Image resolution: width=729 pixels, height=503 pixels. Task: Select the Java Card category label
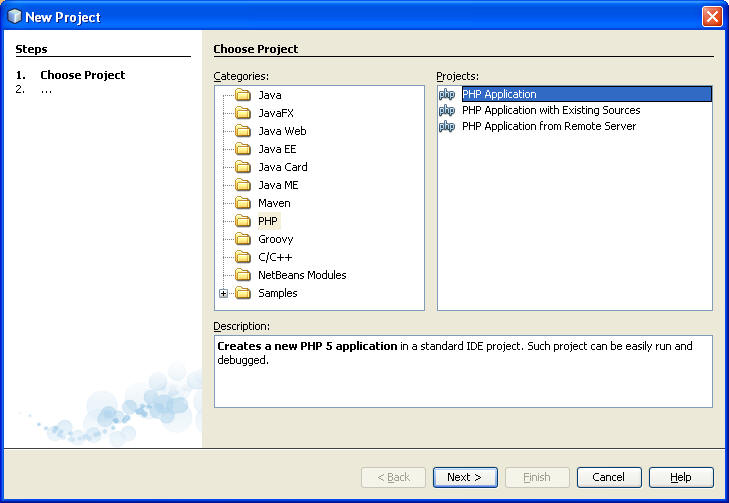pos(283,167)
